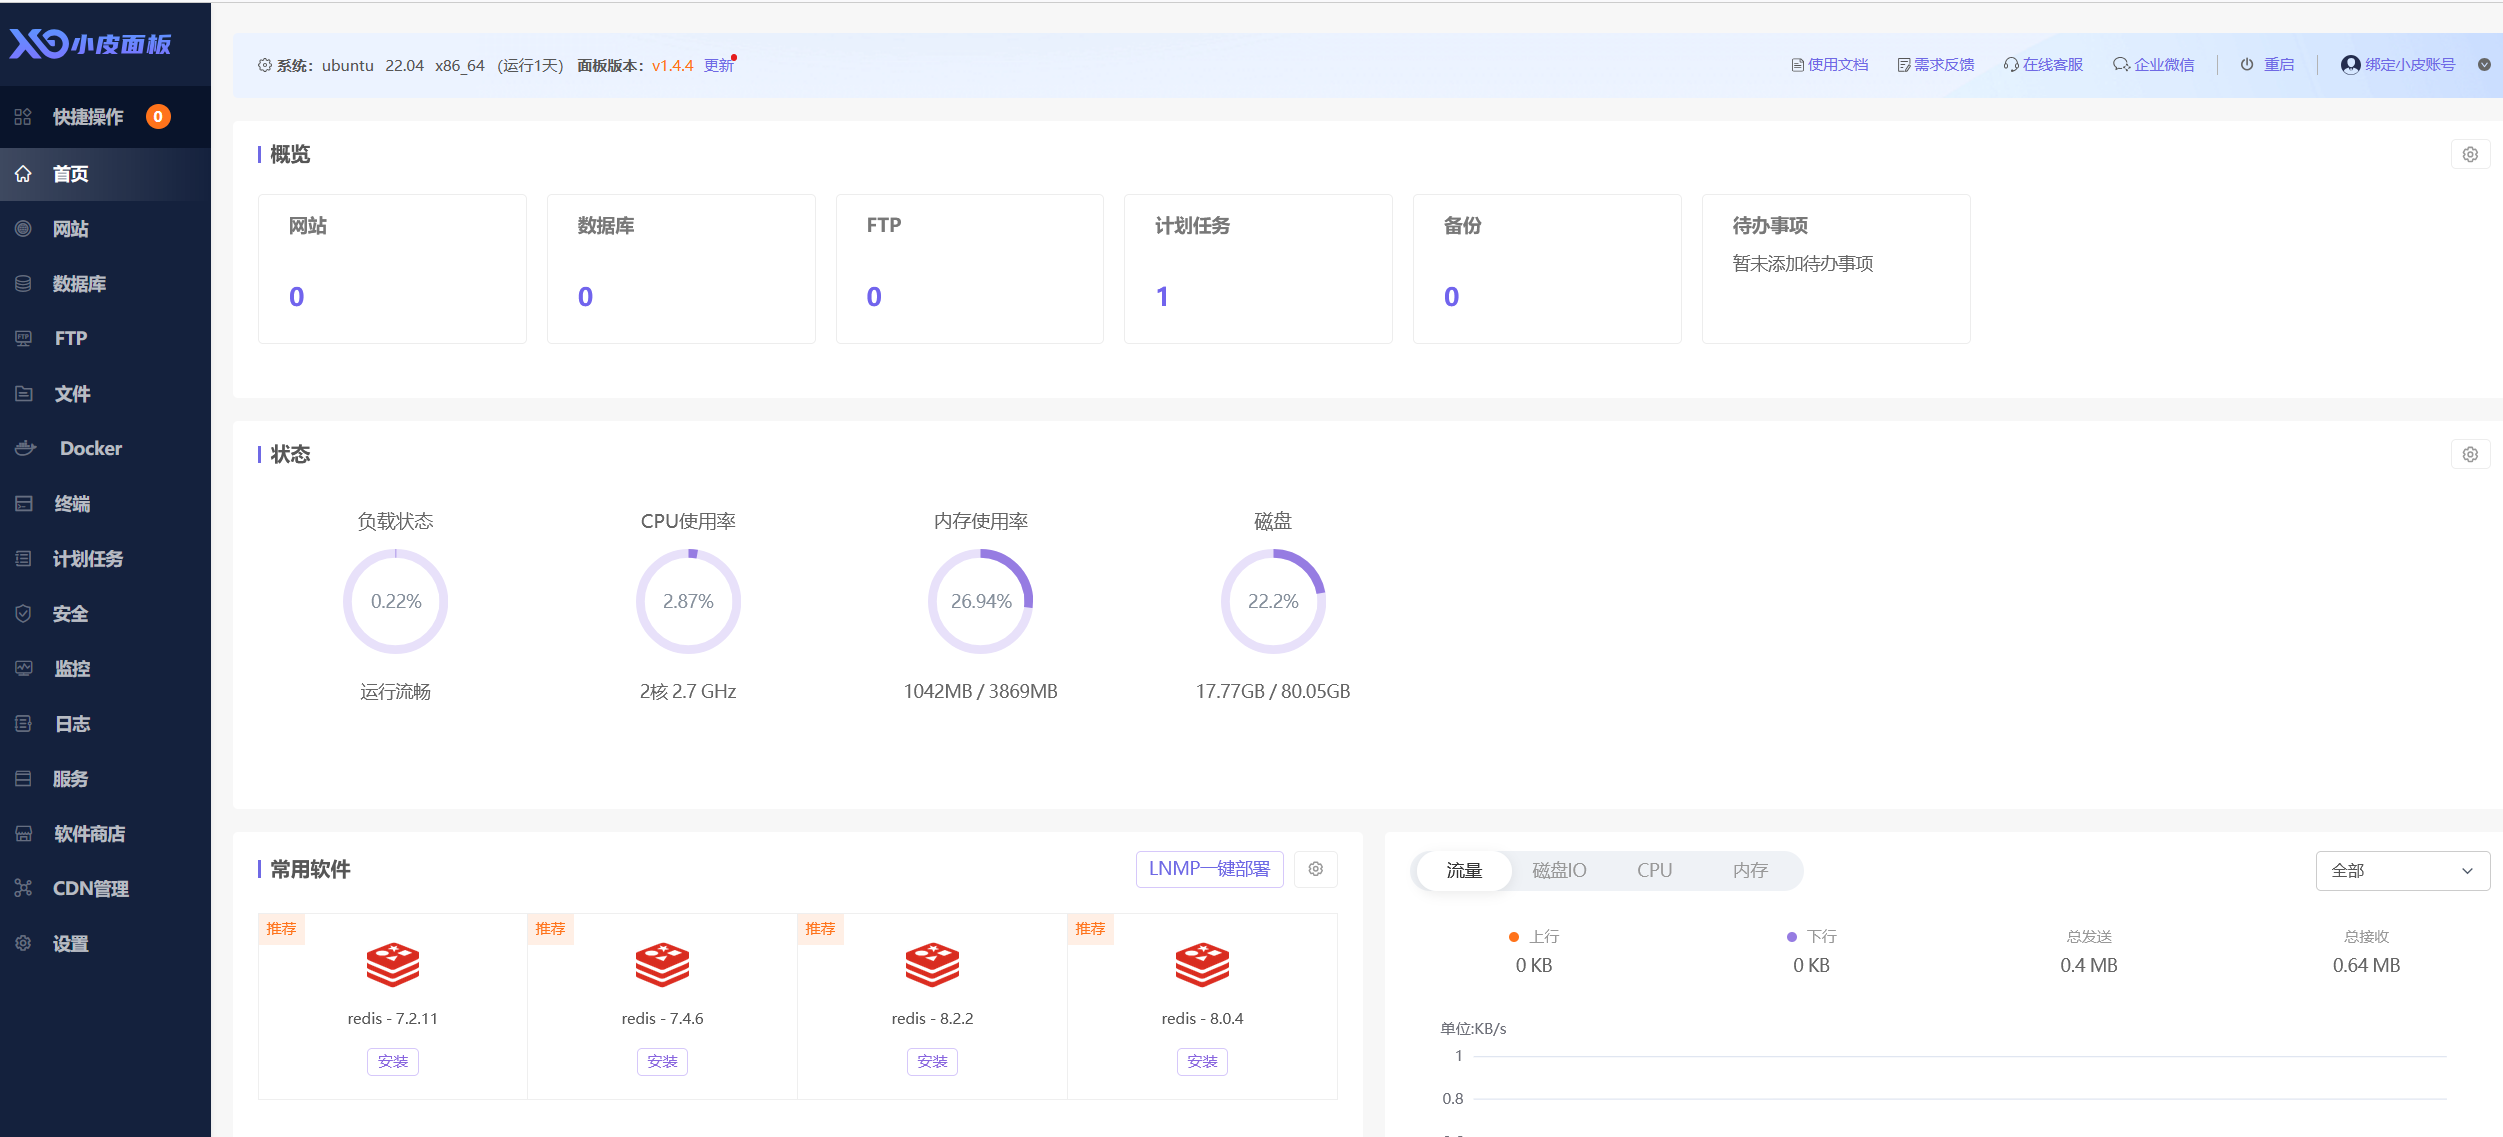The width and height of the screenshot is (2503, 1137).
Task: Click the CDN管理 network icon
Action: coord(23,889)
